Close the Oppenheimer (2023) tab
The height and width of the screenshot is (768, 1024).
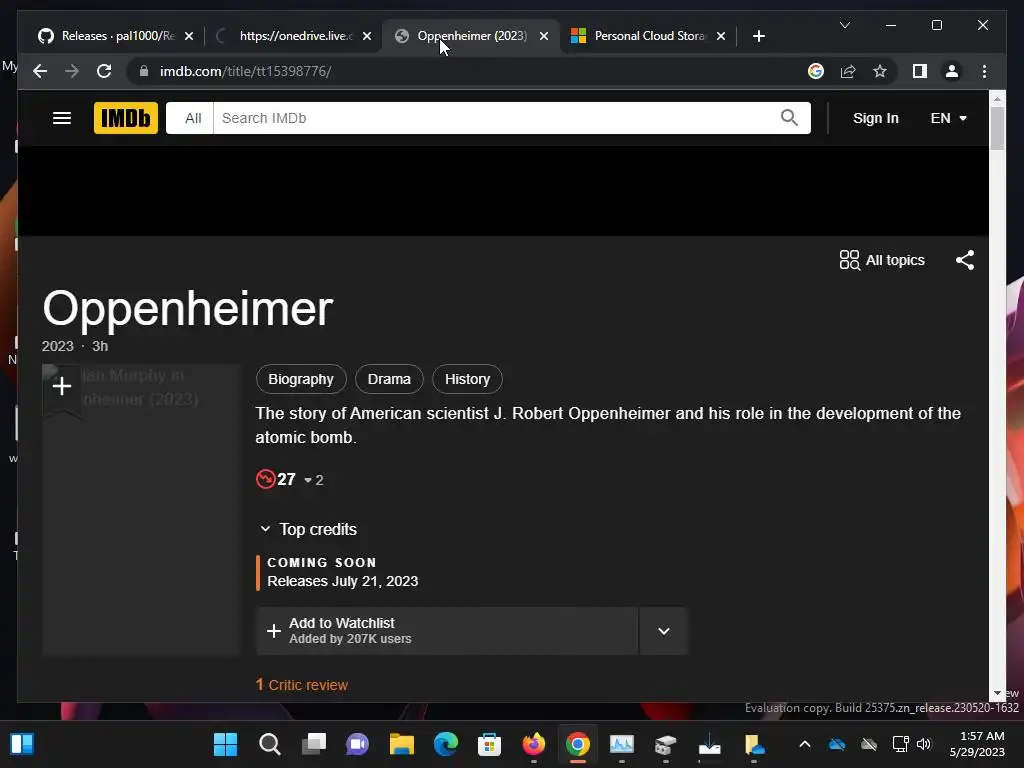(x=544, y=36)
